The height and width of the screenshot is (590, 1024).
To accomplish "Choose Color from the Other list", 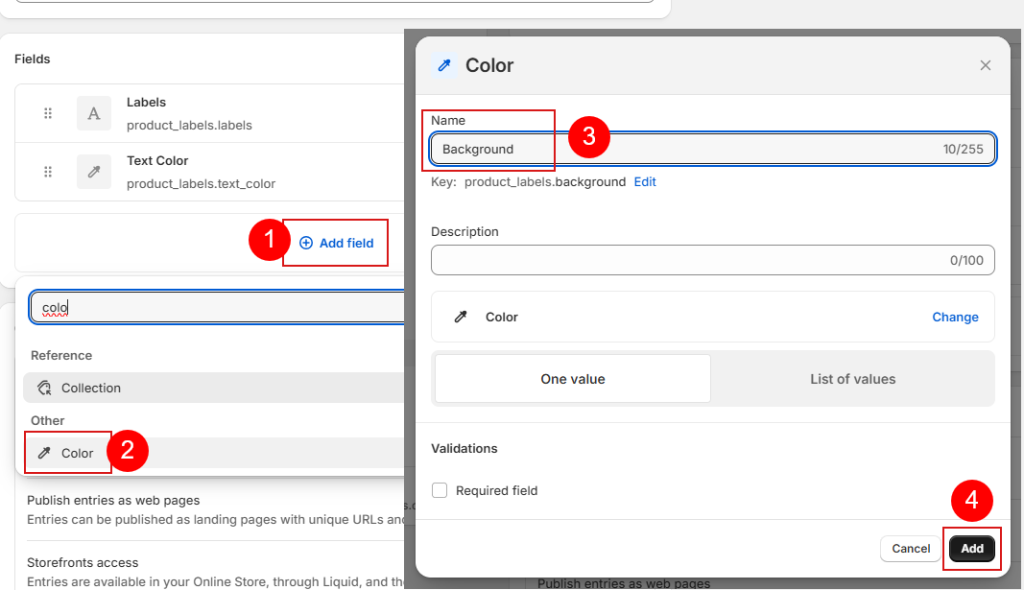I will pos(77,453).
